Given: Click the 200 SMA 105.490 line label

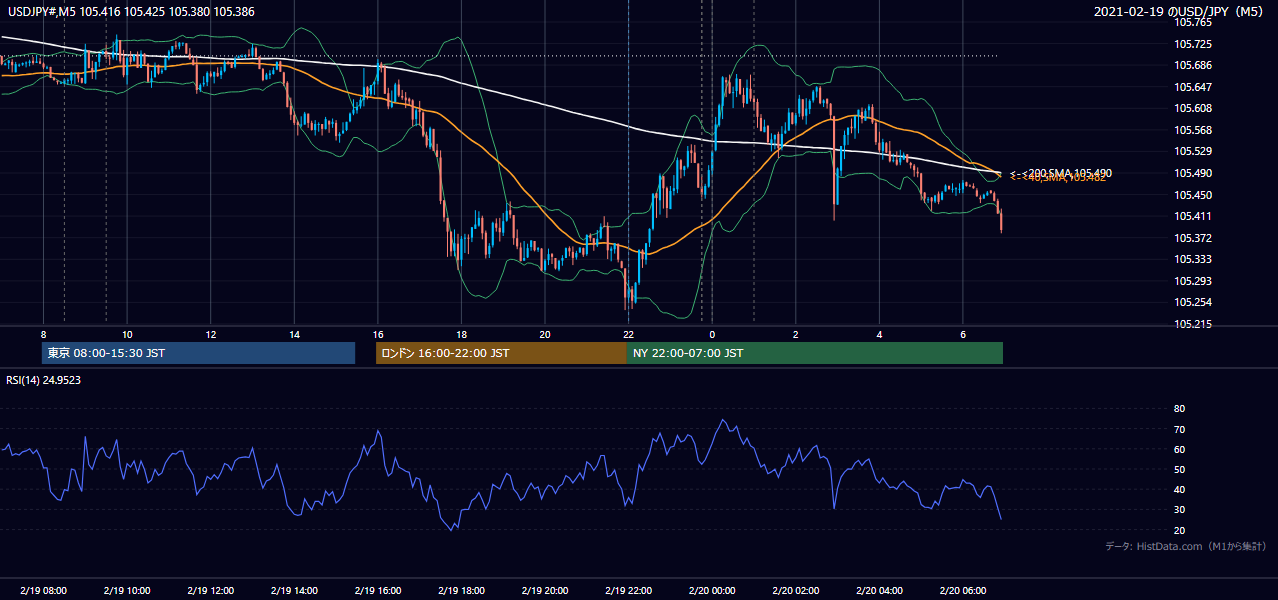Looking at the screenshot, I should (x=1061, y=173).
